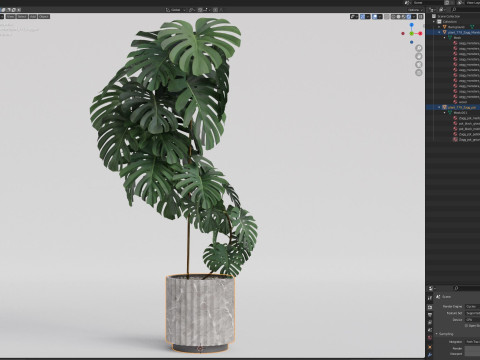
Task: Open the Object properties tab
Action: [430, 347]
